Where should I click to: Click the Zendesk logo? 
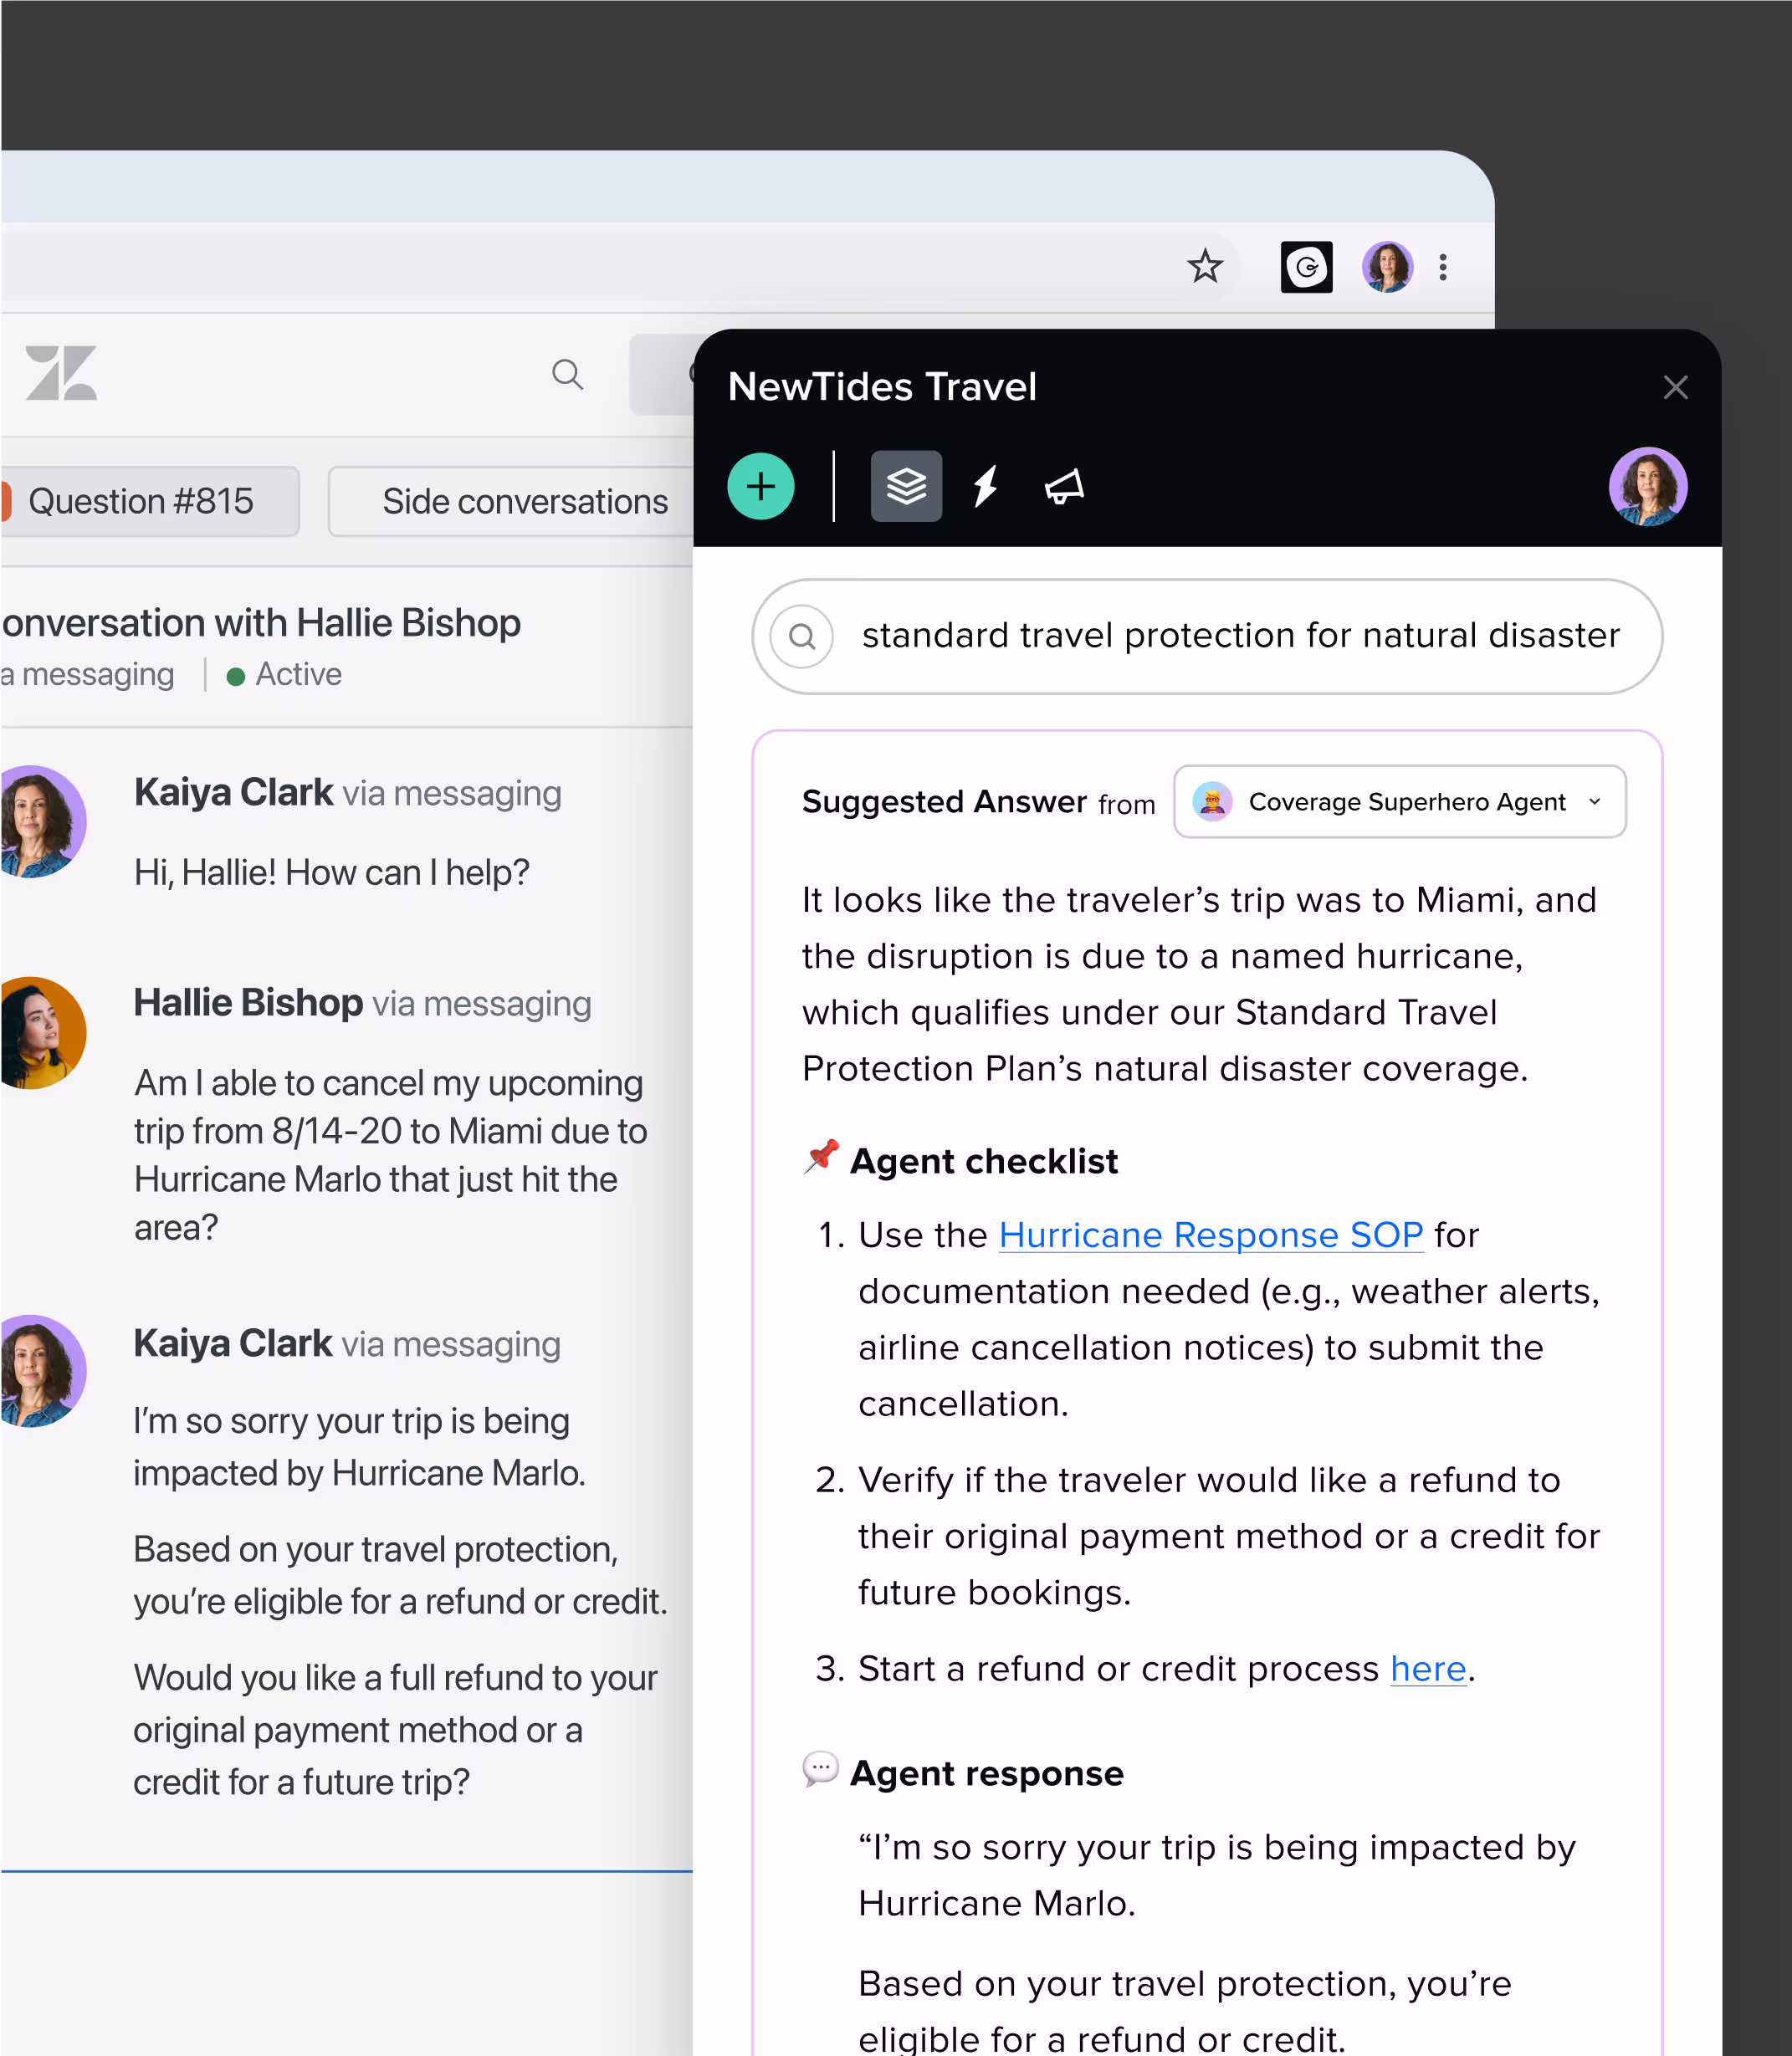(x=61, y=373)
